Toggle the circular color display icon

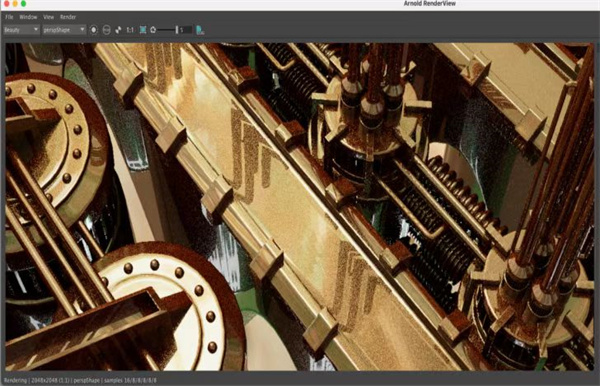point(94,29)
